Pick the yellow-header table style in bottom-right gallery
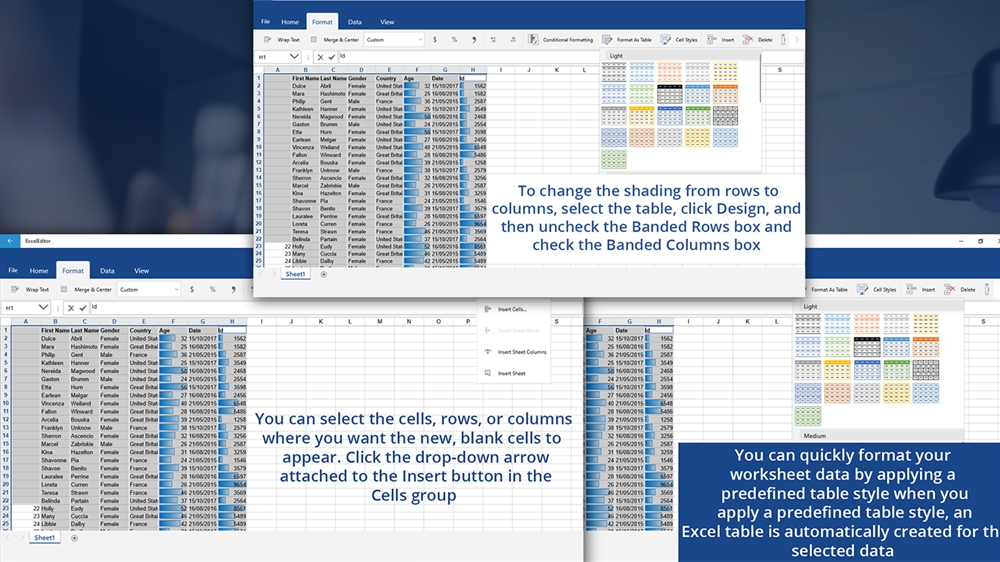 (x=837, y=370)
